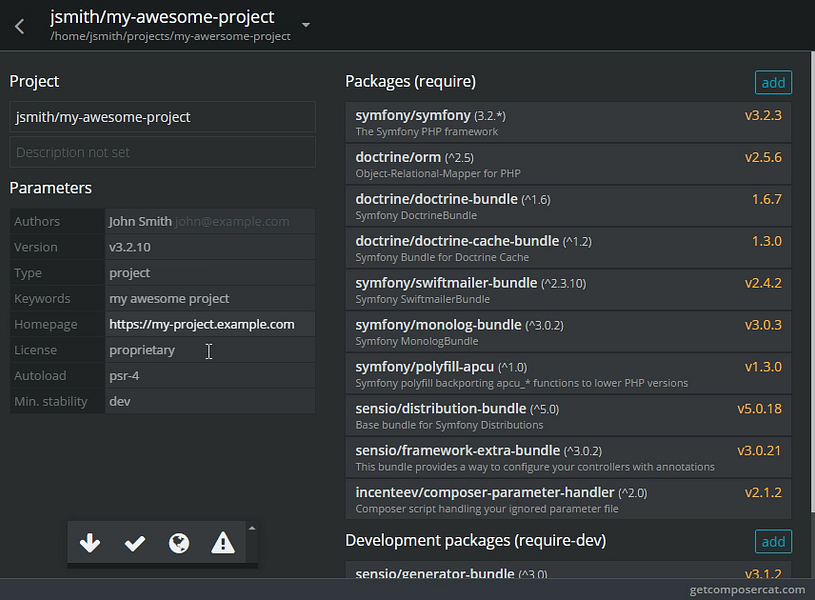815x600 pixels.
Task: Select doctrine/doctrine-cache-bundle package
Action: pos(568,249)
